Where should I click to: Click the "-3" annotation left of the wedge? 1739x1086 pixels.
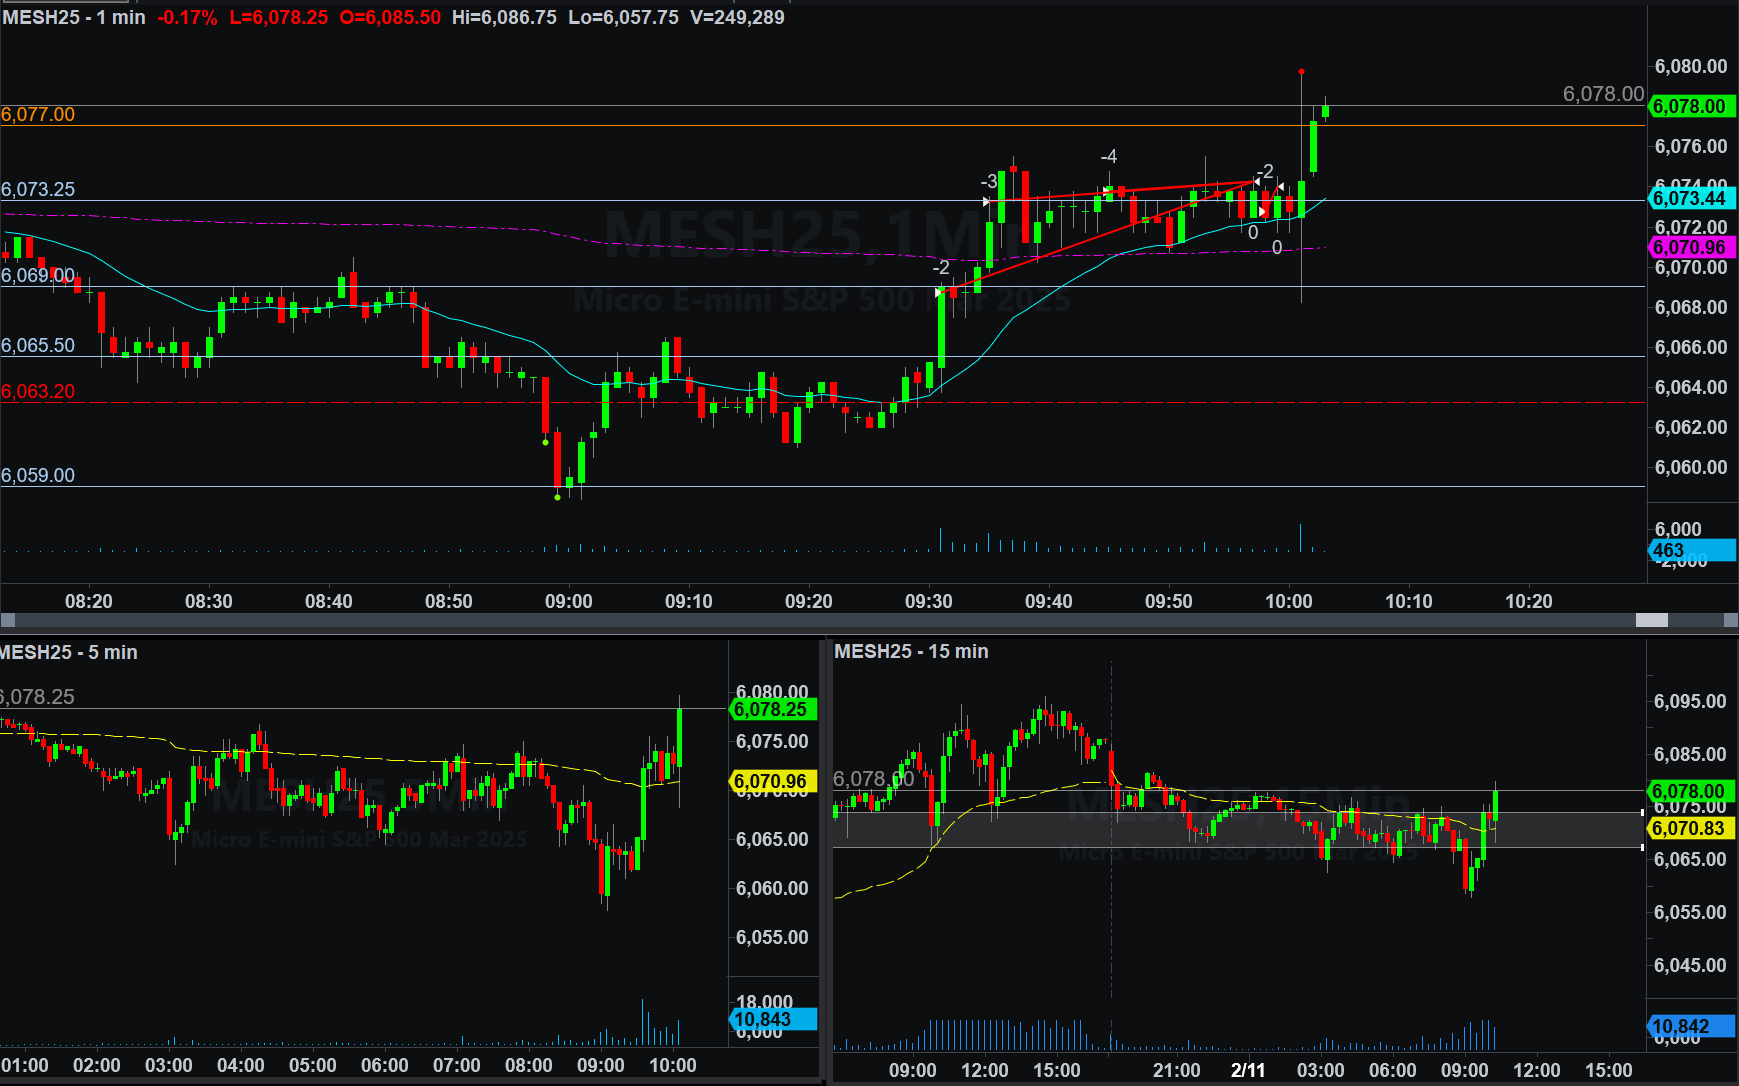coord(988,181)
